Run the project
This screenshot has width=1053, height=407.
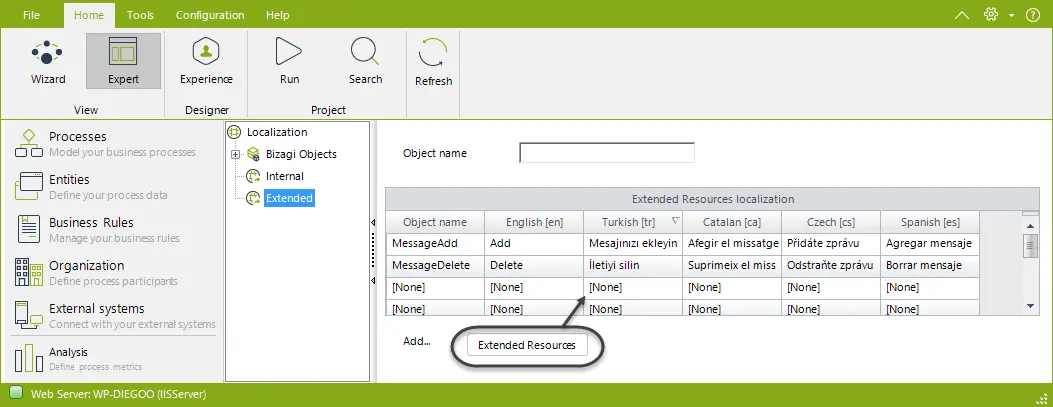pyautogui.click(x=289, y=62)
